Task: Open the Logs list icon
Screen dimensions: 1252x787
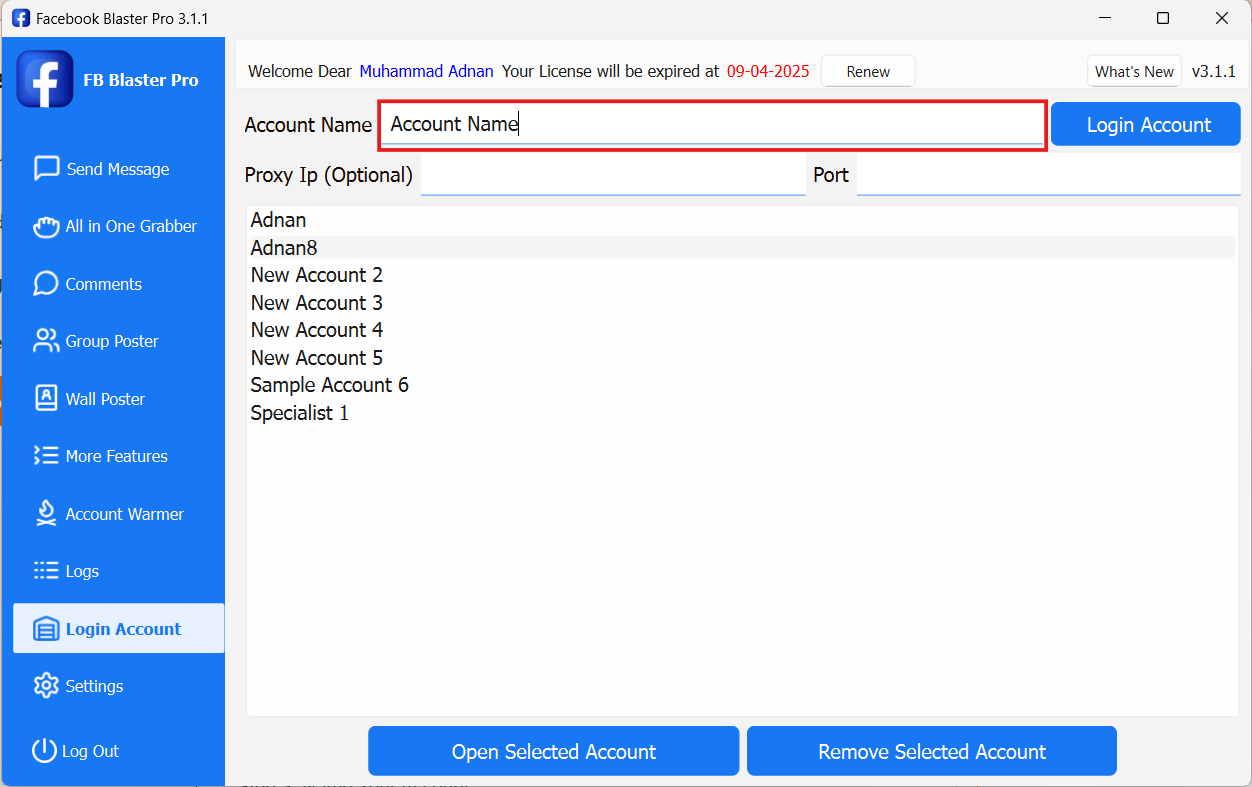Action: [x=46, y=571]
